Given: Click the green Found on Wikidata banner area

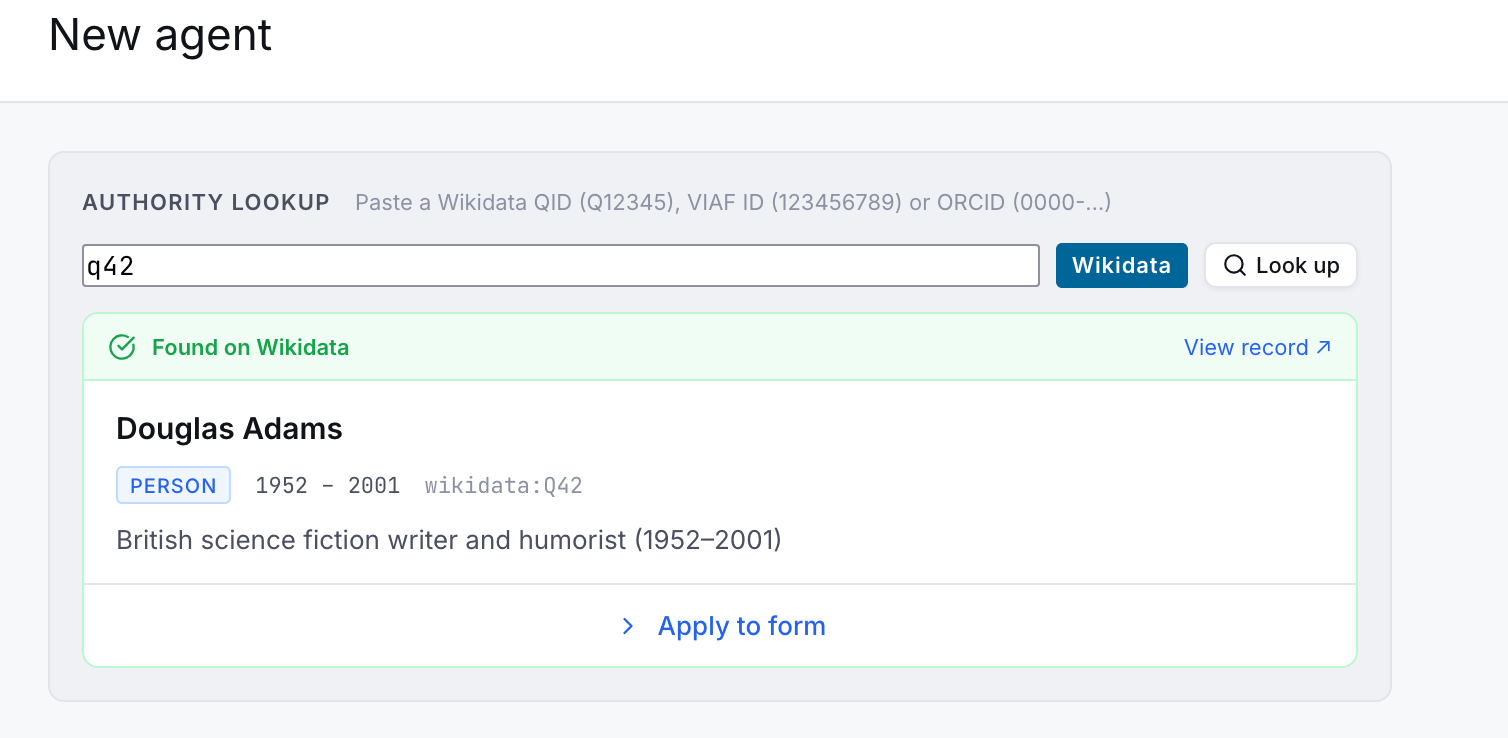Looking at the screenshot, I should click(720, 347).
